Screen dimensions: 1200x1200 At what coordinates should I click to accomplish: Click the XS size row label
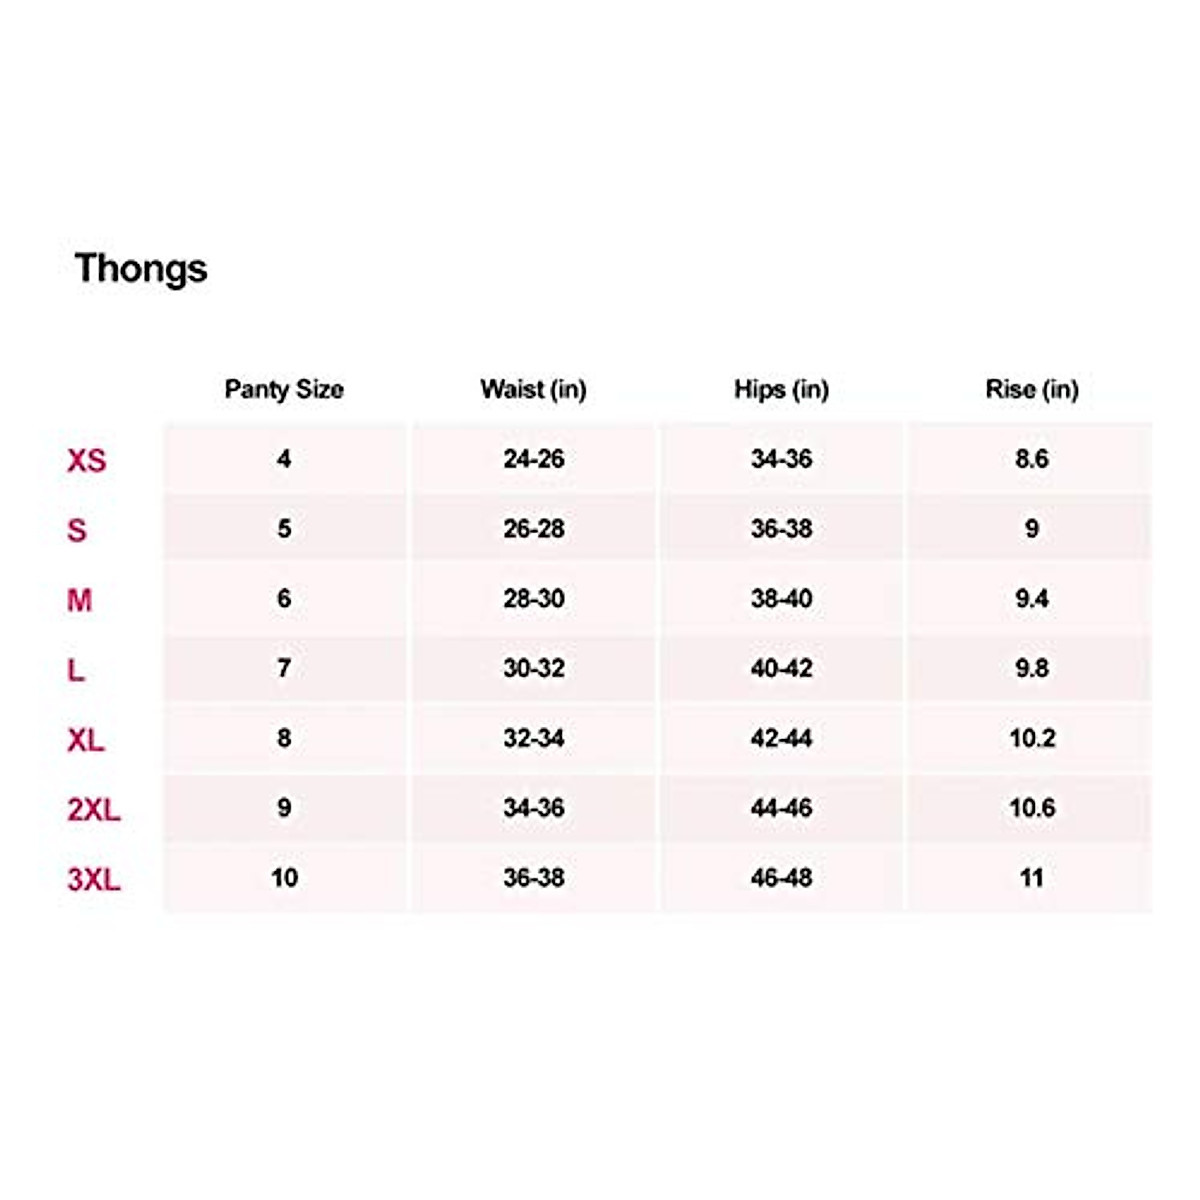(86, 460)
